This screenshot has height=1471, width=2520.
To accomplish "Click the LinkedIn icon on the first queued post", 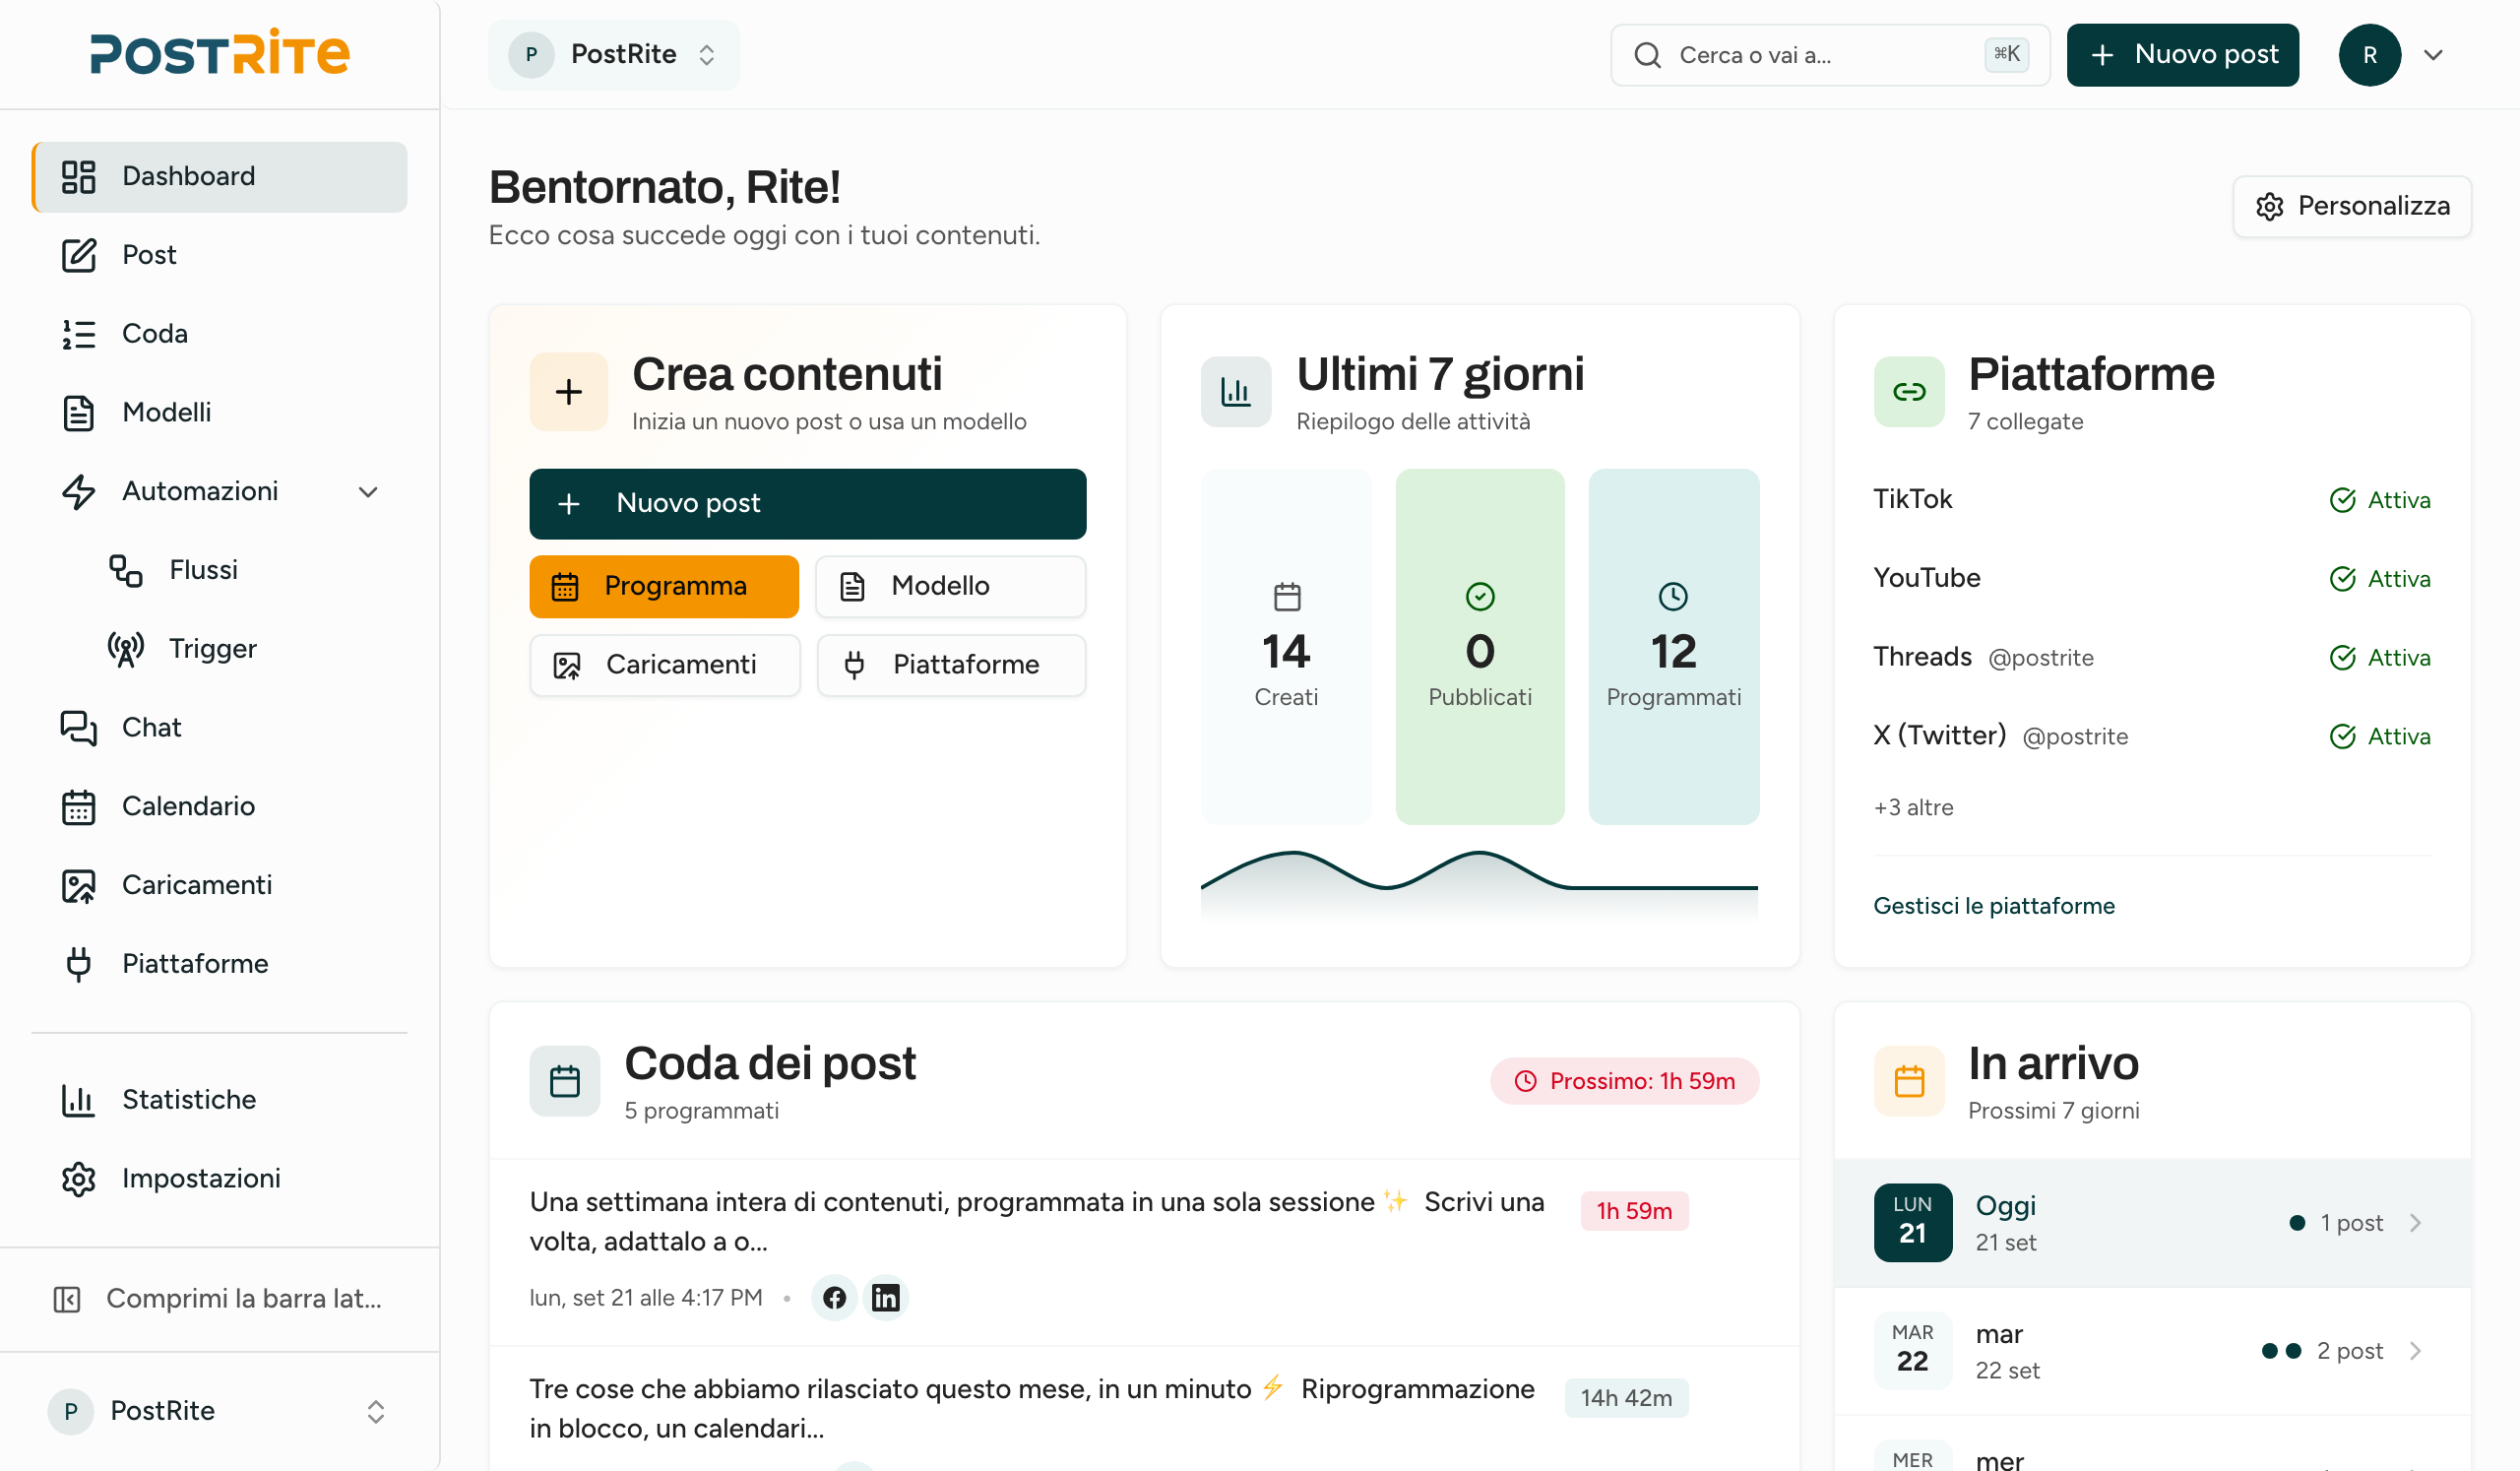I will (885, 1299).
